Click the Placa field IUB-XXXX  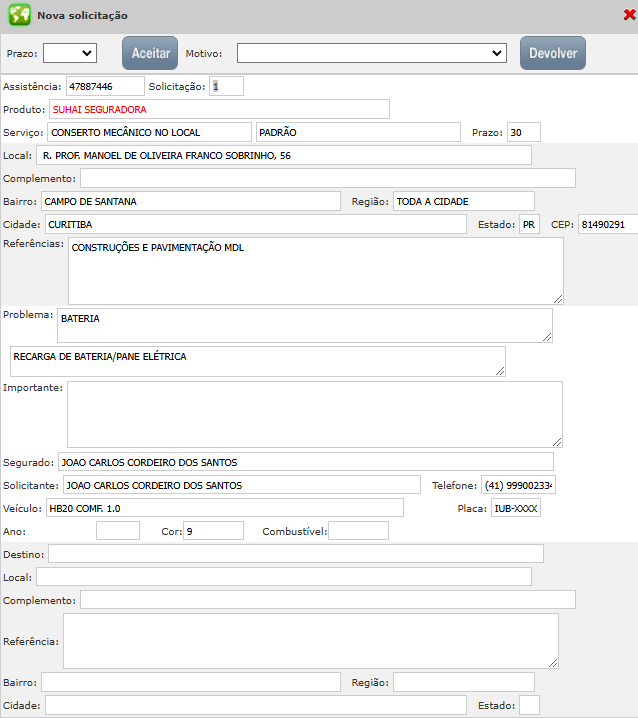pyautogui.click(x=515, y=508)
